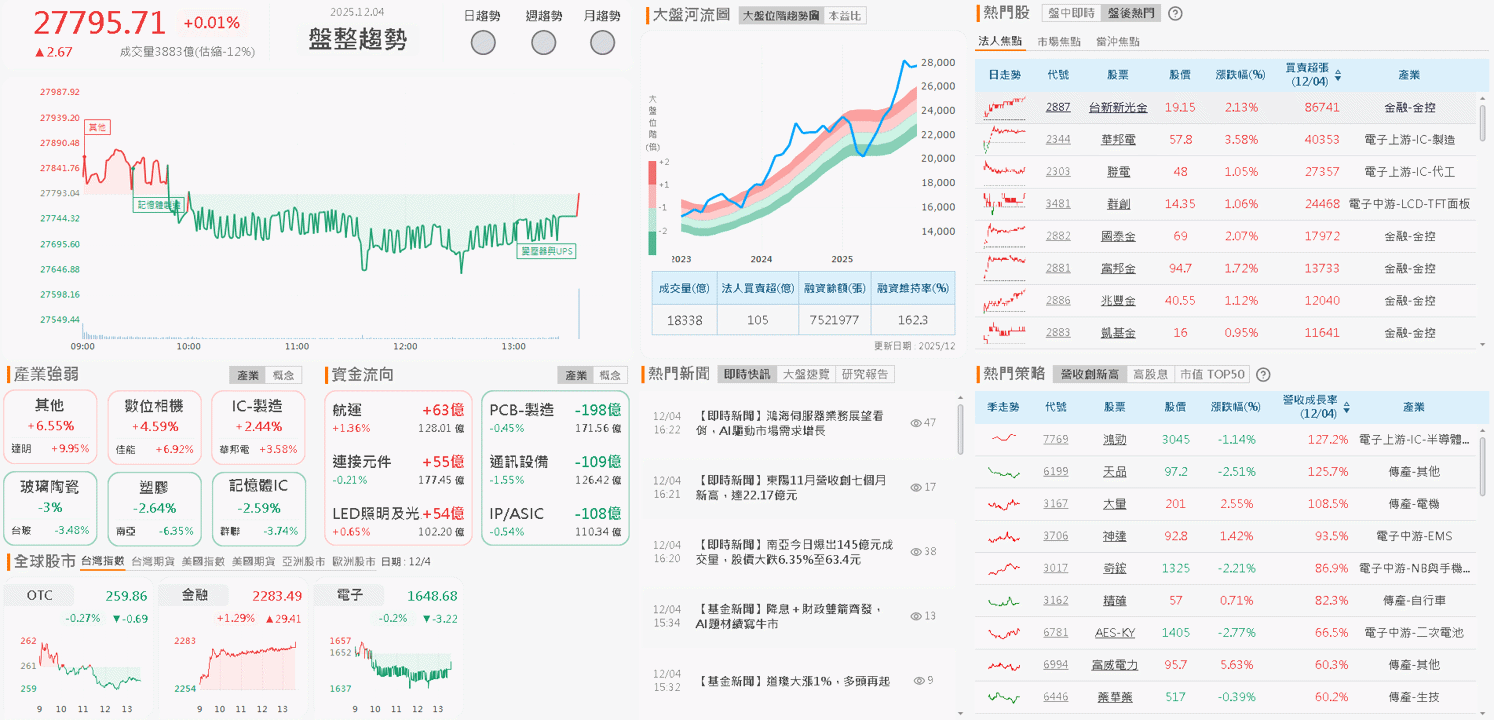
Task: Open stock link 國泰金
Action: pyautogui.click(x=1118, y=236)
